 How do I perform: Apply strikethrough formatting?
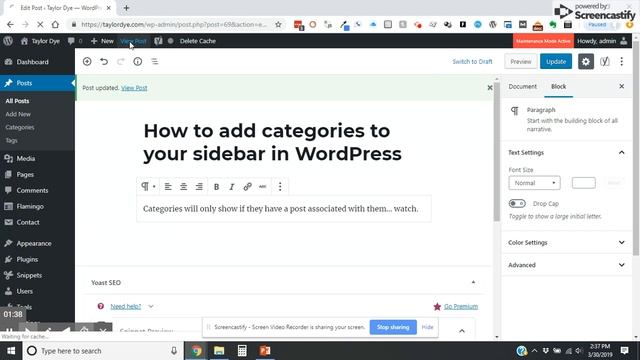click(262, 187)
